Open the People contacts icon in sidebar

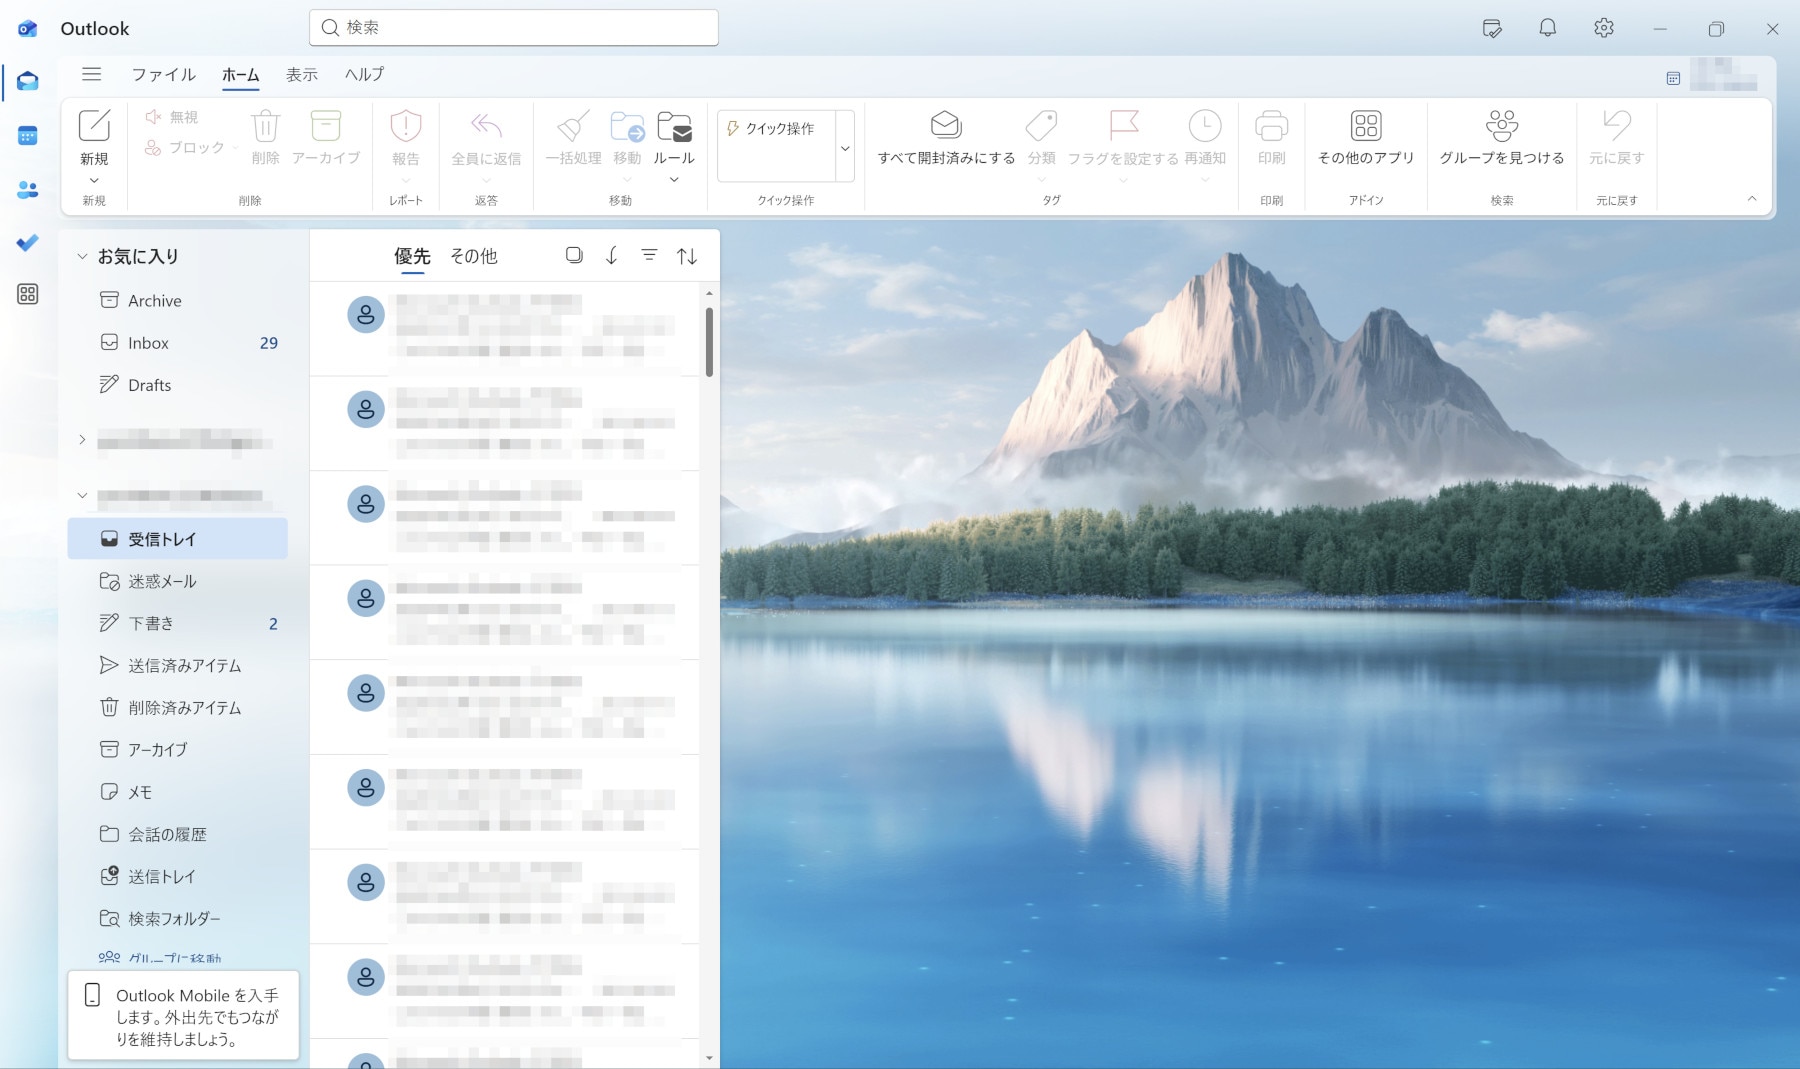pos(28,190)
